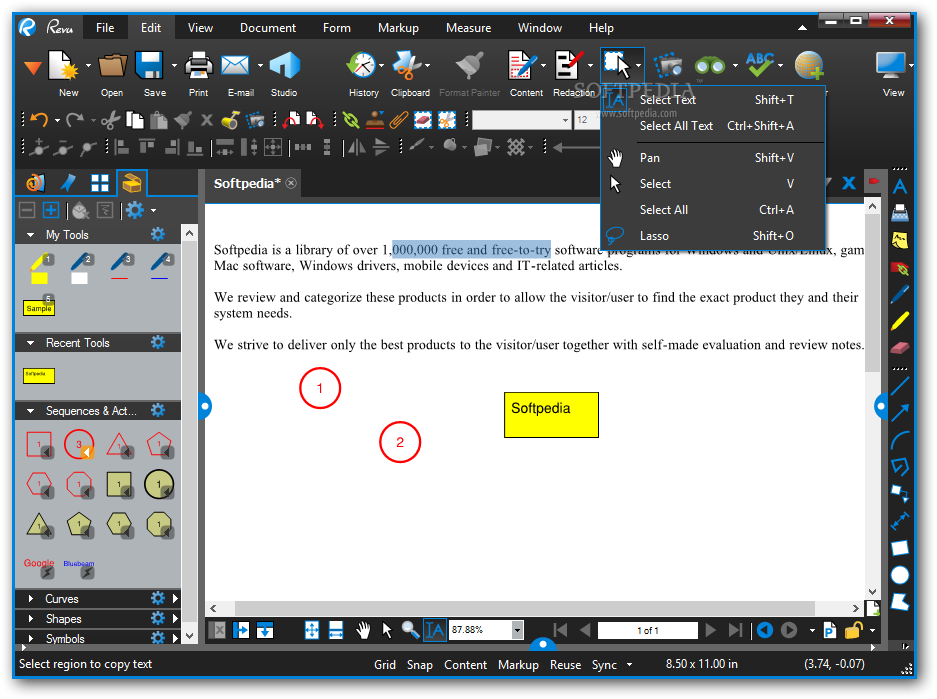
Task: Click the Redaction icon
Action: pyautogui.click(x=568, y=66)
